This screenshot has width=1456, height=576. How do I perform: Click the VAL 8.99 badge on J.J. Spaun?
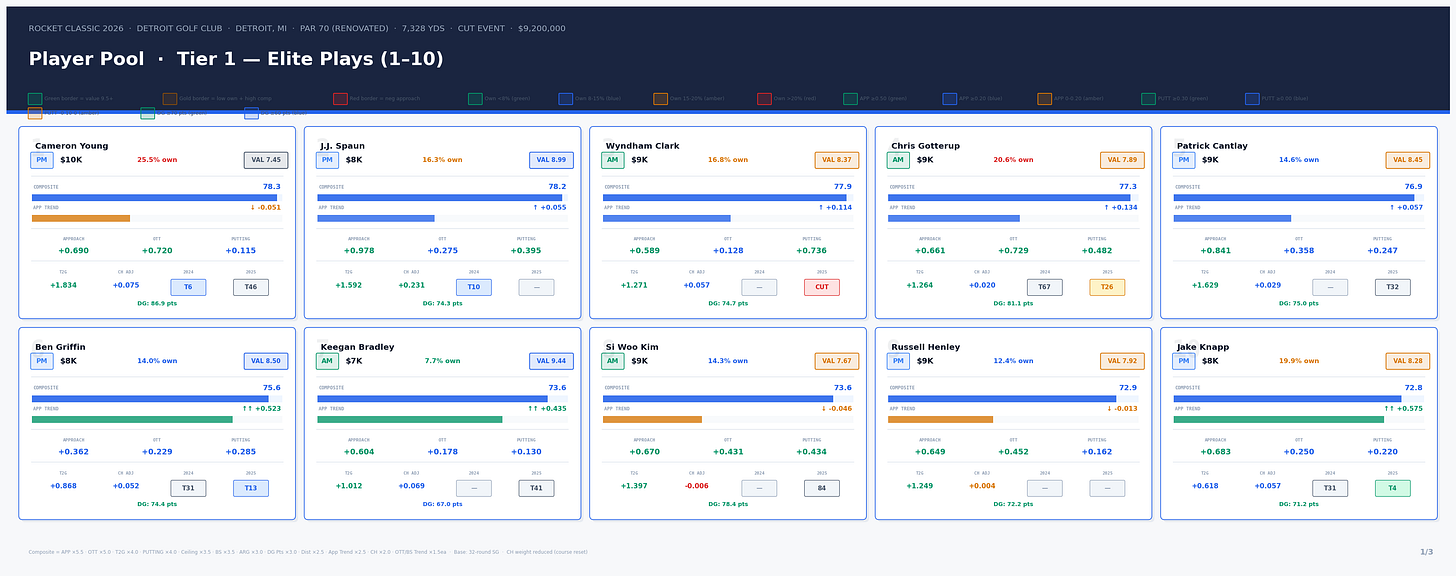[x=551, y=160]
